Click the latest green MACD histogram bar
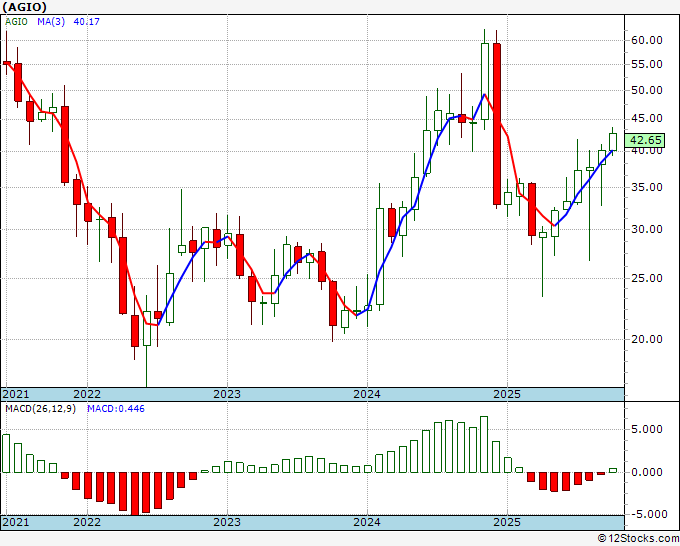Viewport: 680px width, 546px height. [613, 470]
